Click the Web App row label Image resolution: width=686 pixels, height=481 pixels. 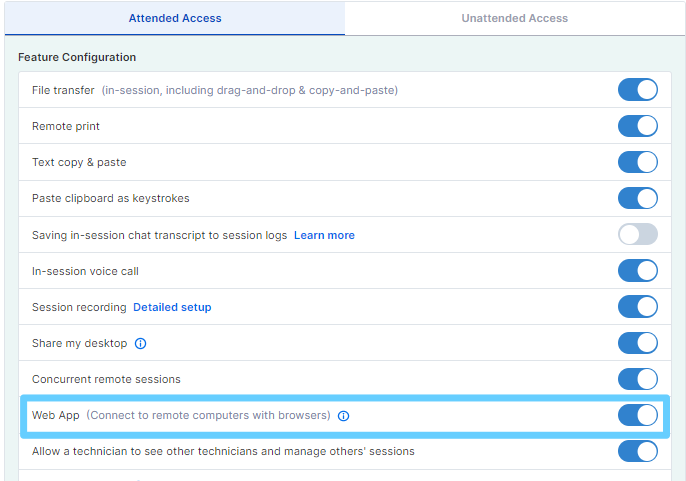point(56,415)
